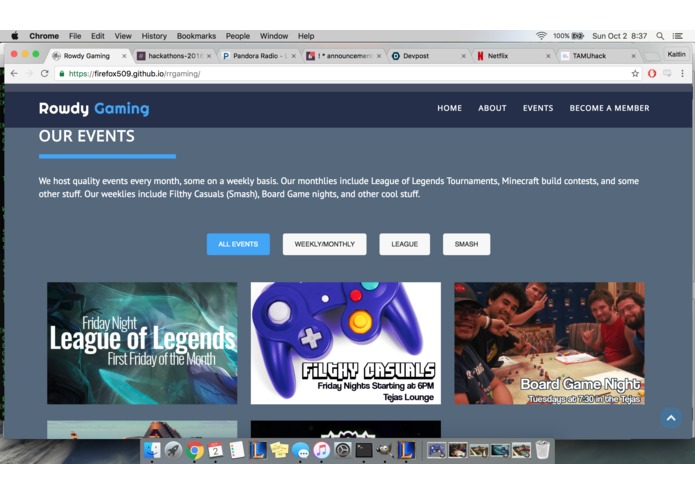This screenshot has height=494, width=695.
Task: Go to ABOUT in the site navigation
Action: click(492, 108)
